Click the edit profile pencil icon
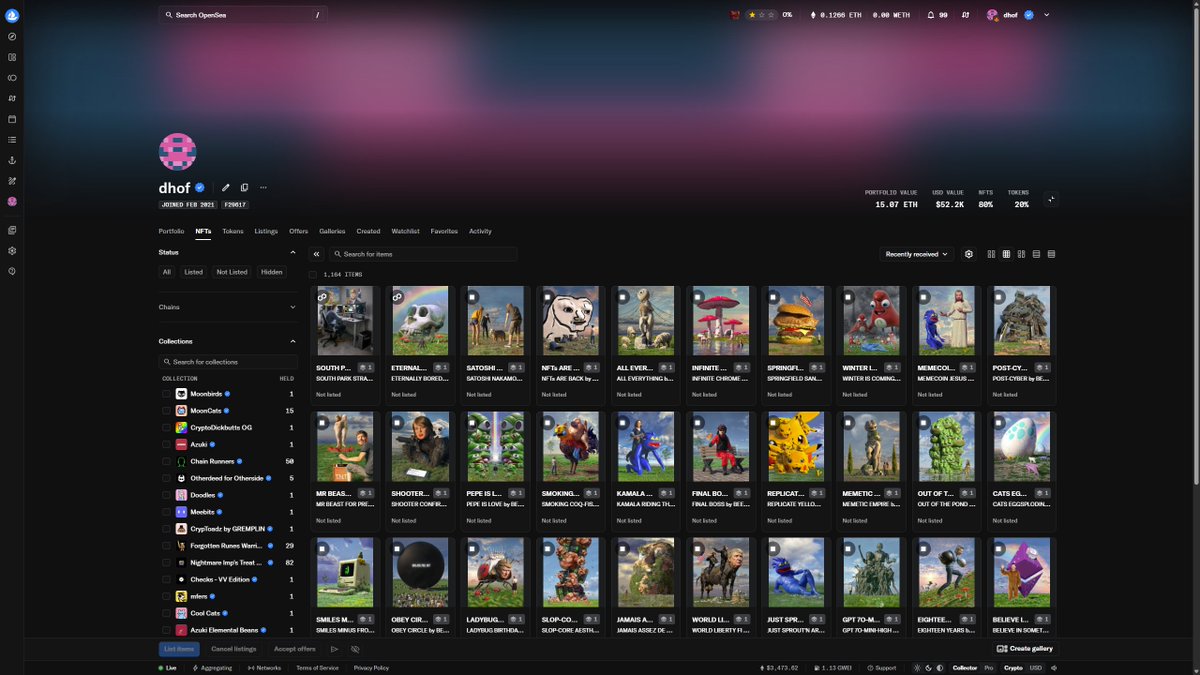Viewport: 1200px width, 675px height. pyautogui.click(x=226, y=187)
